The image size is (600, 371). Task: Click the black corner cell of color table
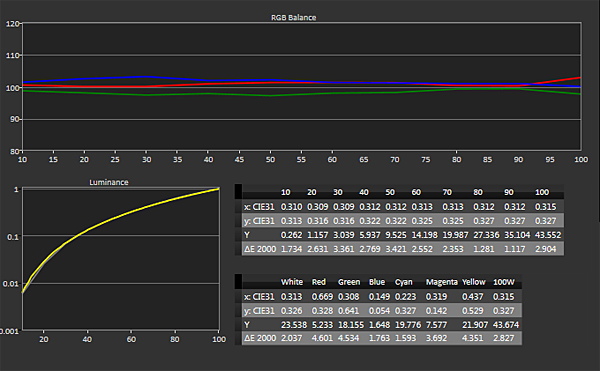point(238,282)
